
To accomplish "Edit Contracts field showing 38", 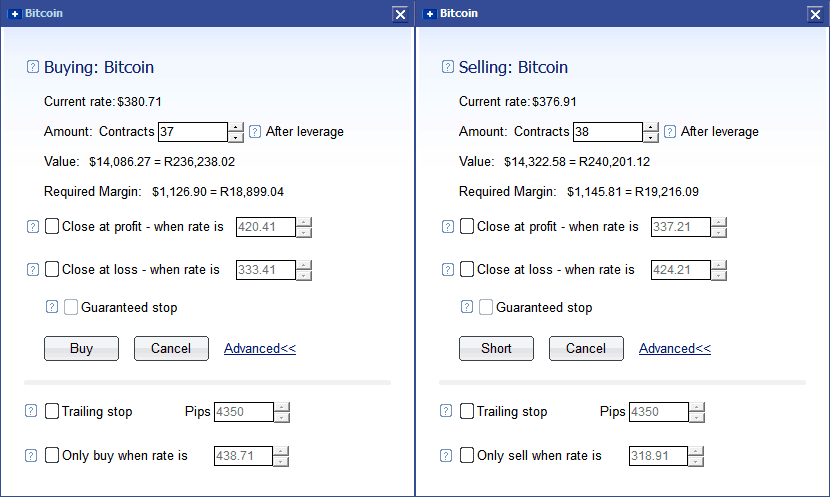I will (x=608, y=132).
